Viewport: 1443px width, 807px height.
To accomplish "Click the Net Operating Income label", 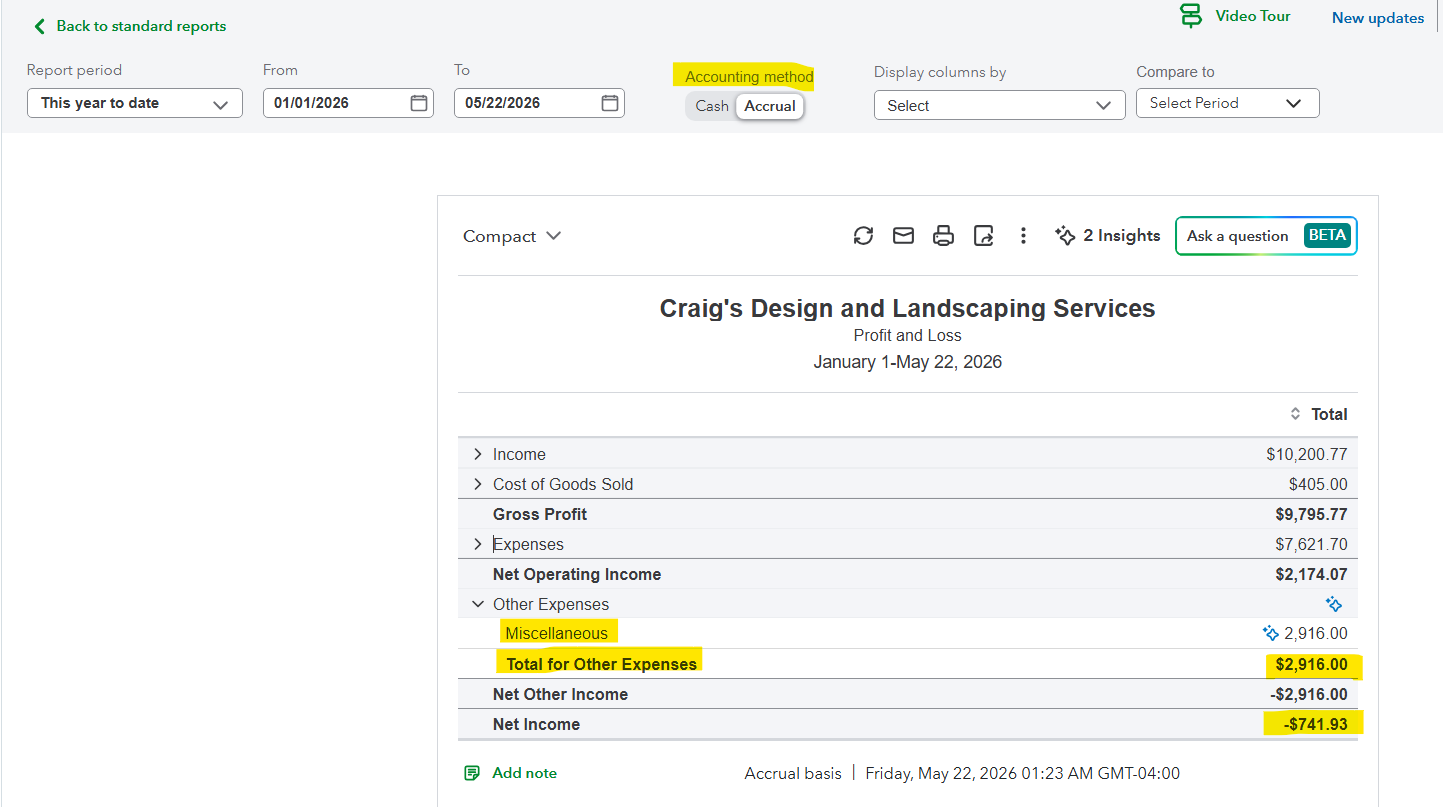I will point(577,574).
